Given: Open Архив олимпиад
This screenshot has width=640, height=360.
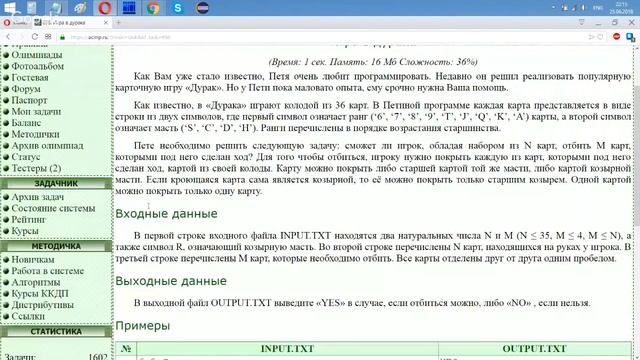Looking at the screenshot, I should coord(47,146).
